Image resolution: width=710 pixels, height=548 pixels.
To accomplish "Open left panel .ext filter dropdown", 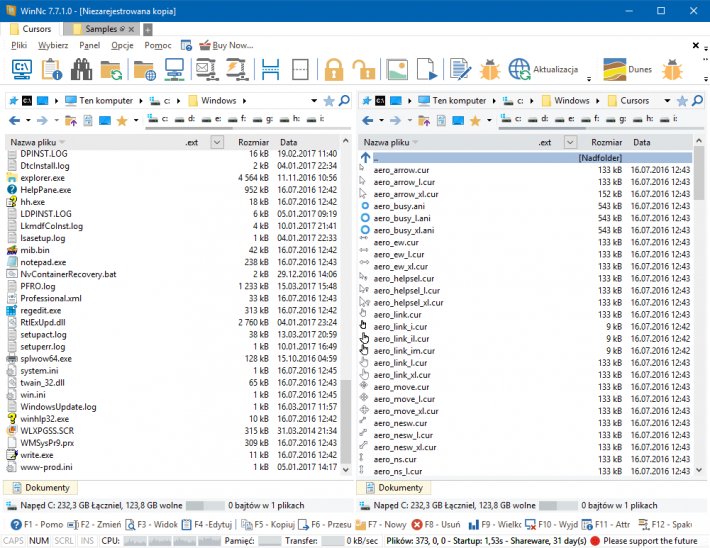I will (217, 142).
